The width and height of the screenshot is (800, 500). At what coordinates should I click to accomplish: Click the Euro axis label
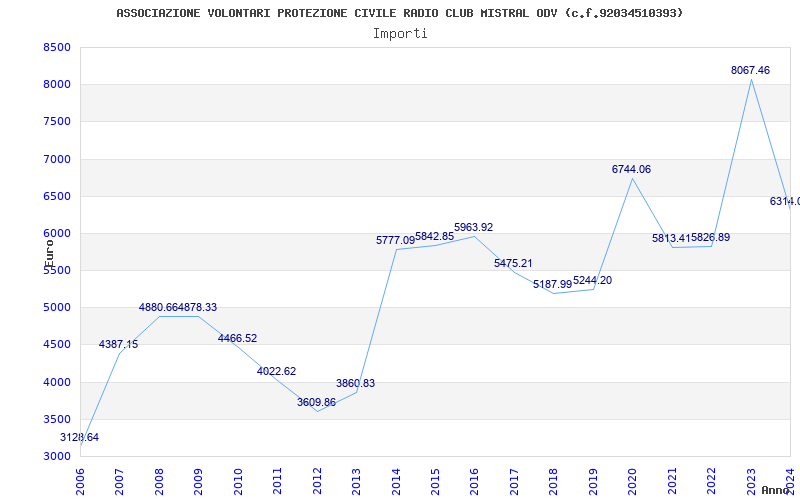(49, 254)
